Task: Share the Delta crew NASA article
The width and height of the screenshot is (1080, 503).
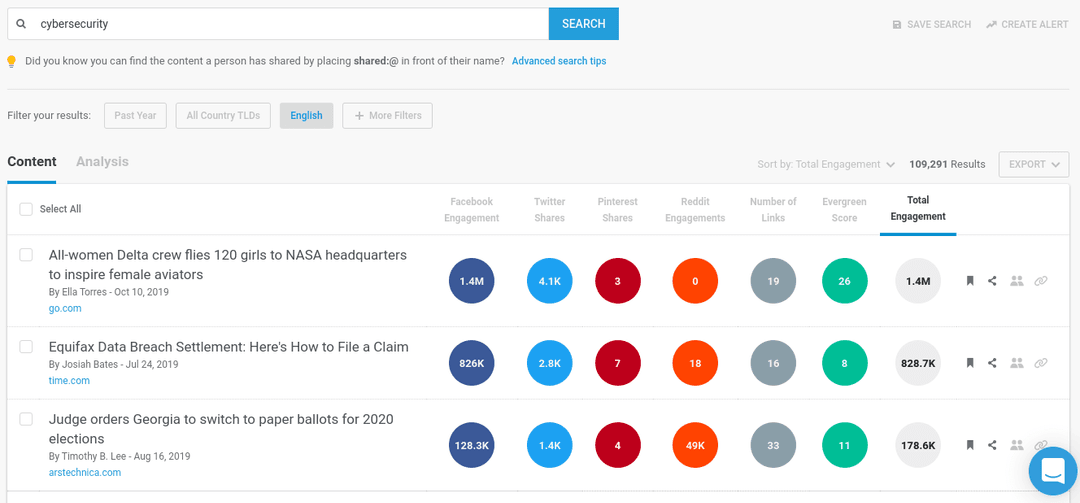Action: (x=992, y=281)
